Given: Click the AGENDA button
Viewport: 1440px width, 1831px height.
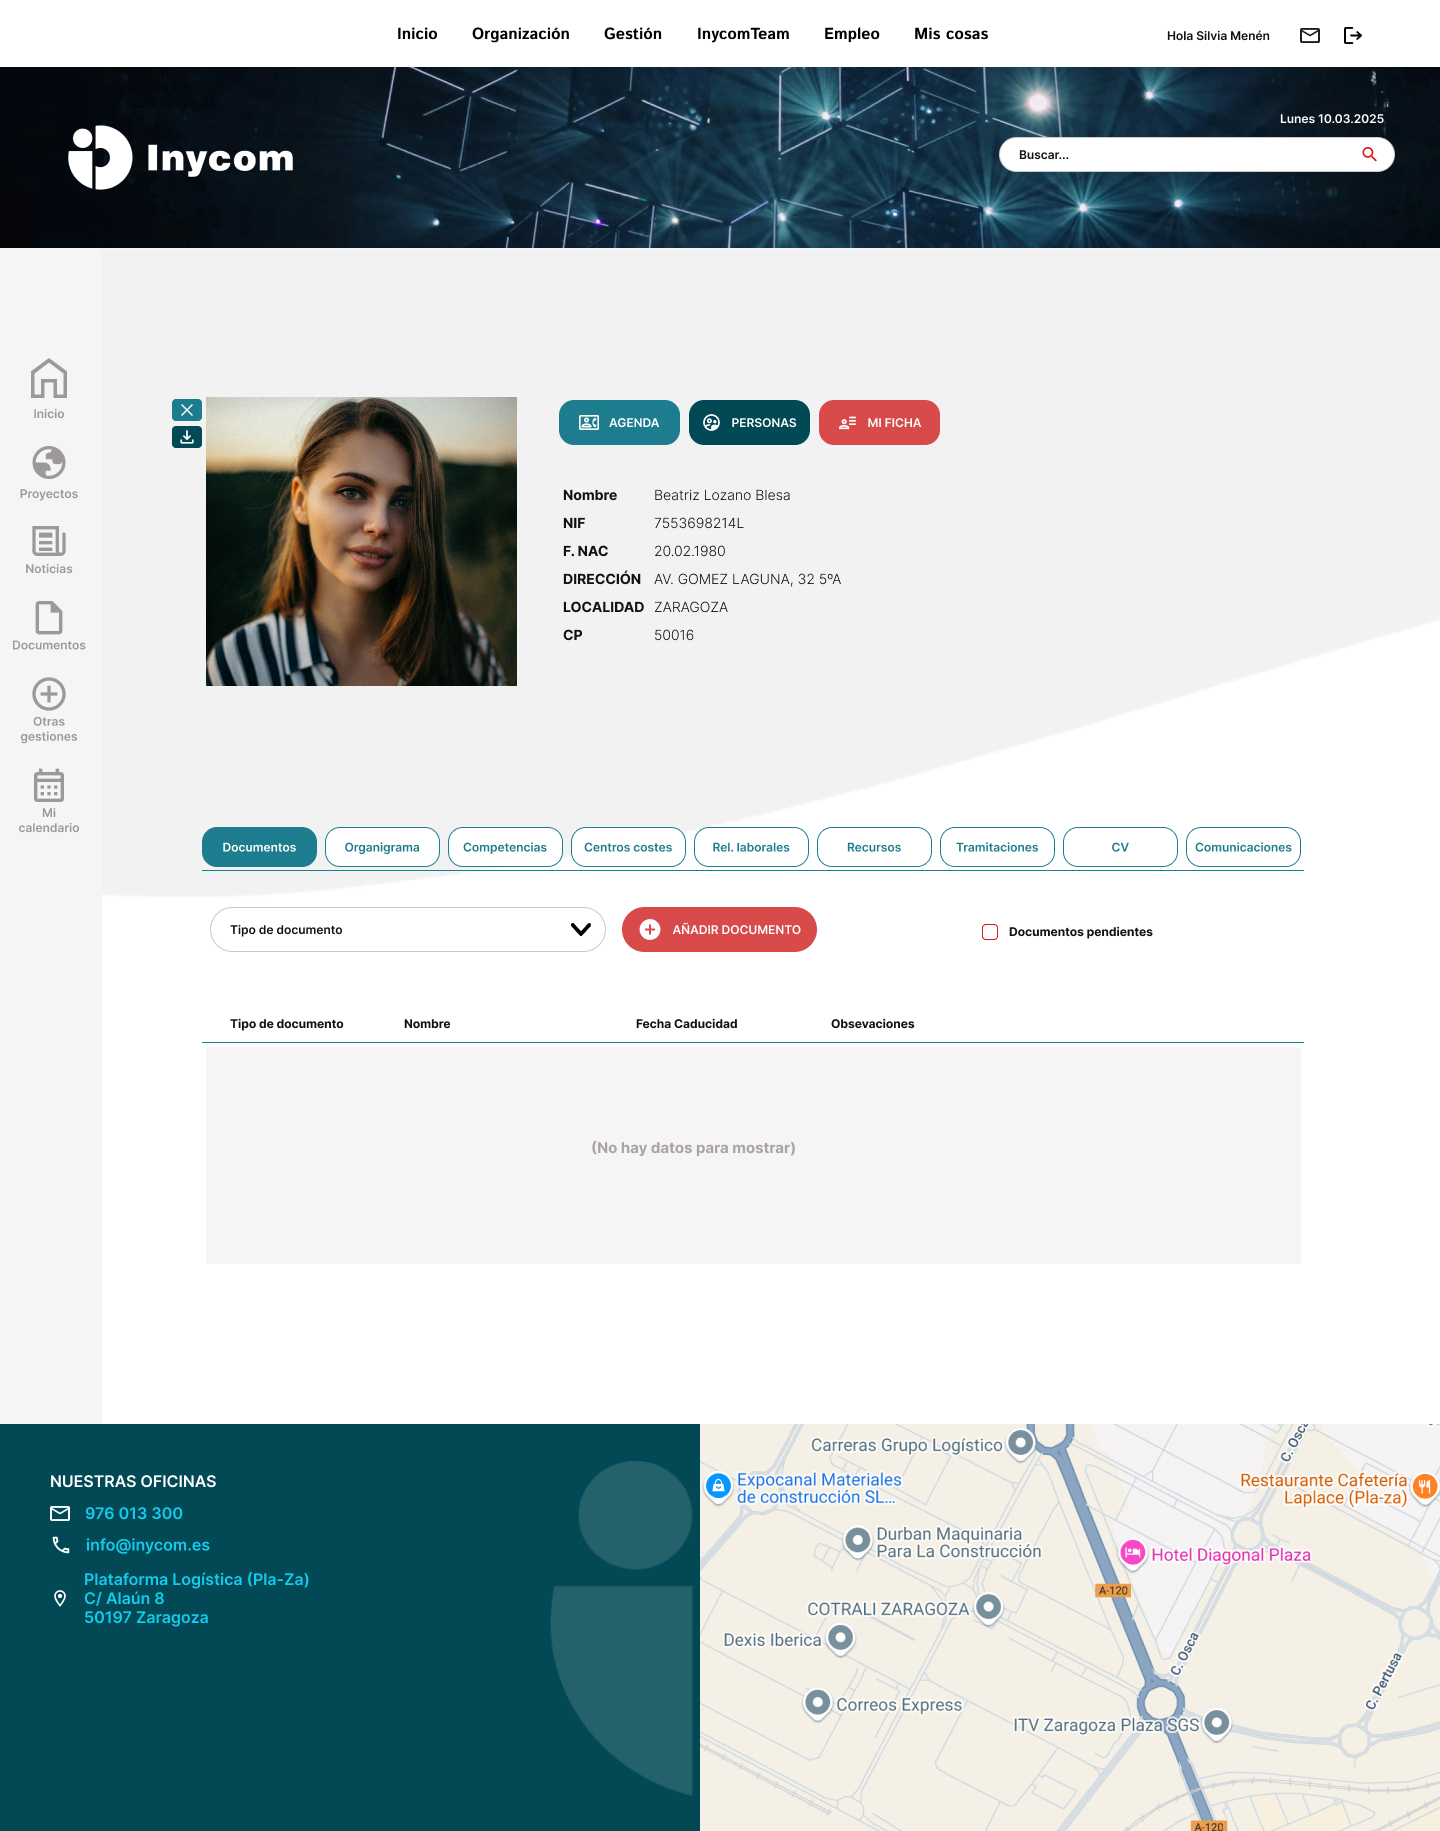Looking at the screenshot, I should coord(619,423).
